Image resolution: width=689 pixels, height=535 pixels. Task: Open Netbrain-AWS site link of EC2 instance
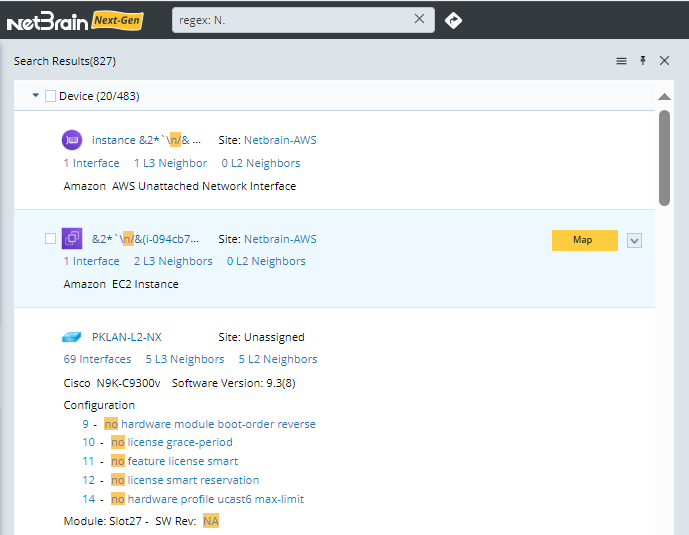tap(280, 239)
